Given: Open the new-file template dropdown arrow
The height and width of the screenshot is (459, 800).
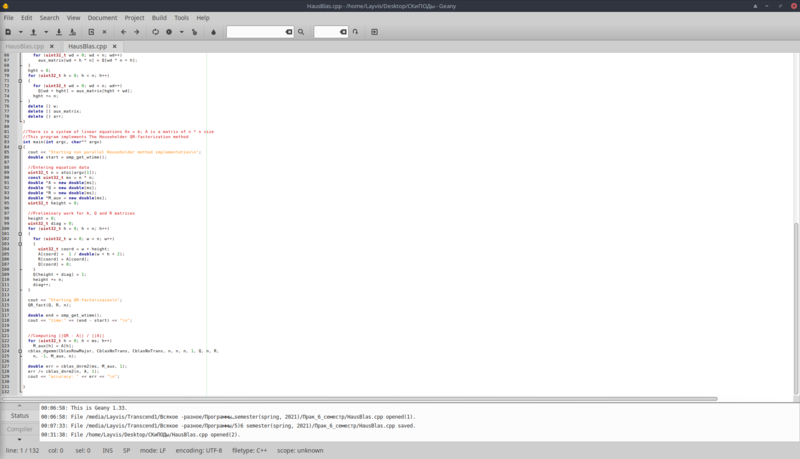Looking at the screenshot, I should point(20,32).
